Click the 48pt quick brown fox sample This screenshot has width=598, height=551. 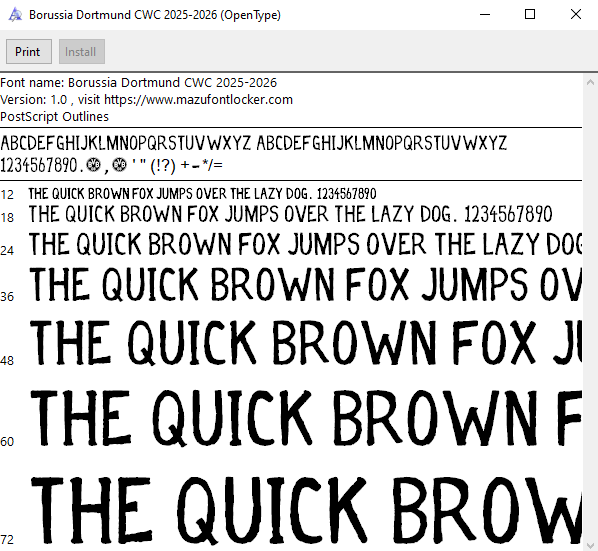(306, 342)
